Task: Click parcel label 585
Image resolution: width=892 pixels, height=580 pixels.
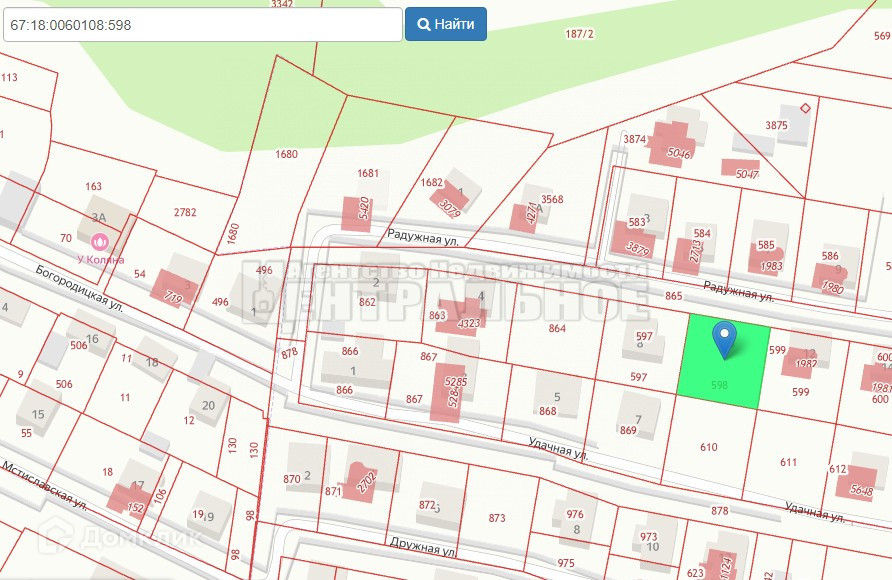Action: 766,245
